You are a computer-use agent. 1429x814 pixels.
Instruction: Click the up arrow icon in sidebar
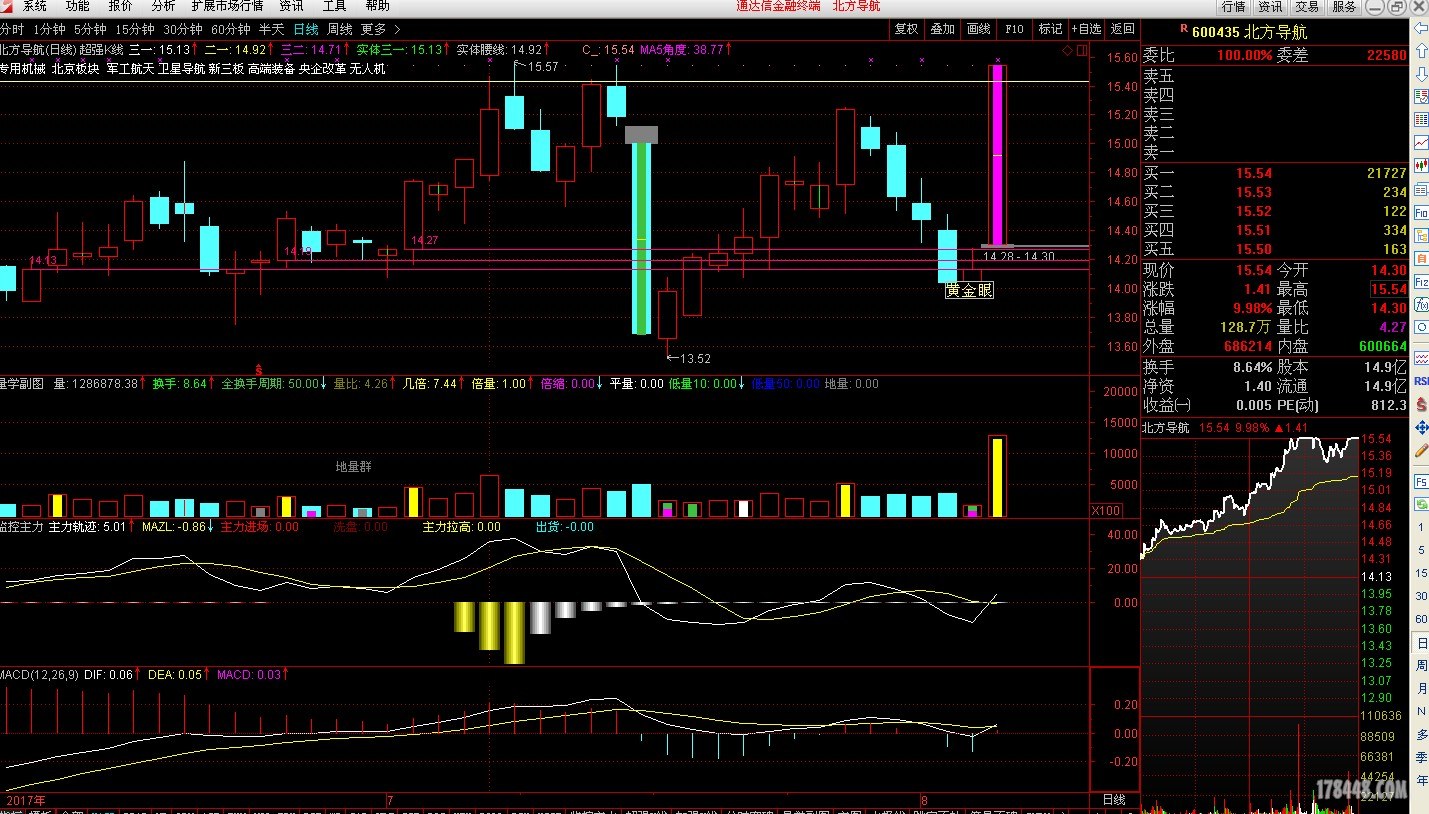[1420, 51]
